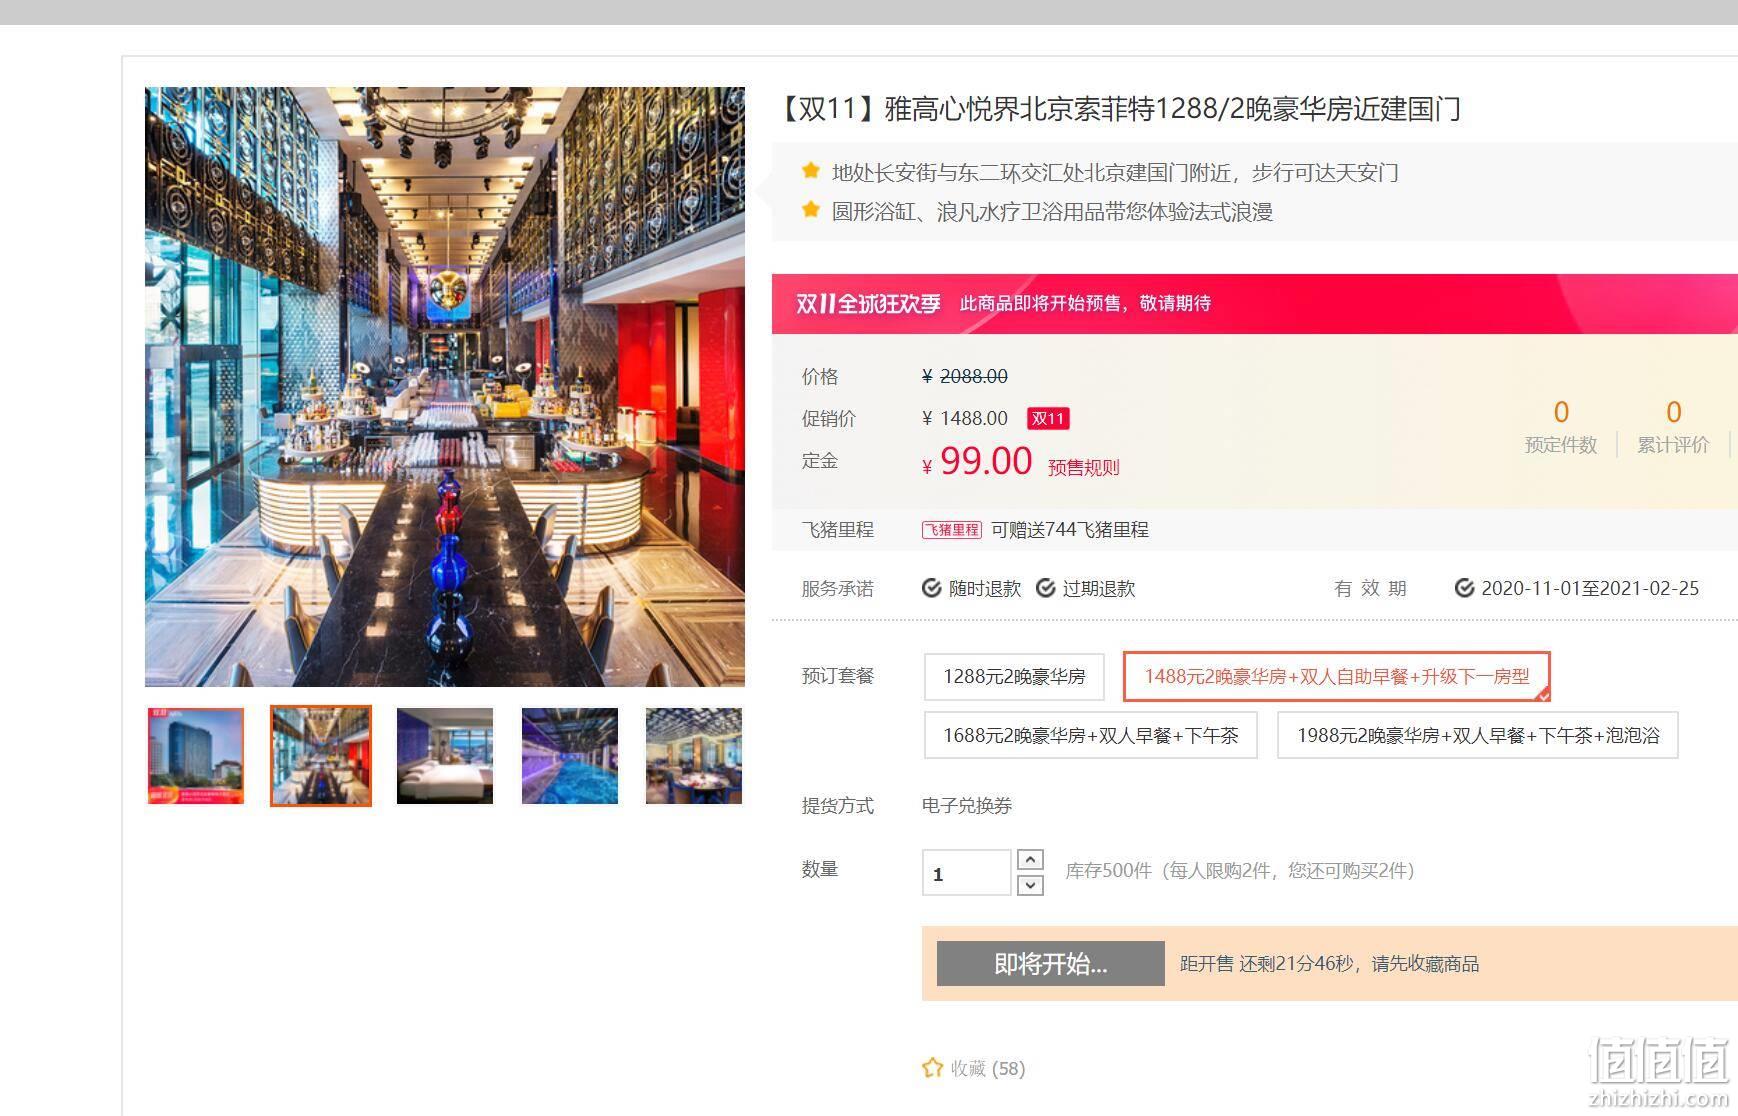Click the 地处长安街 location description
This screenshot has height=1116, width=1738.
[1115, 172]
